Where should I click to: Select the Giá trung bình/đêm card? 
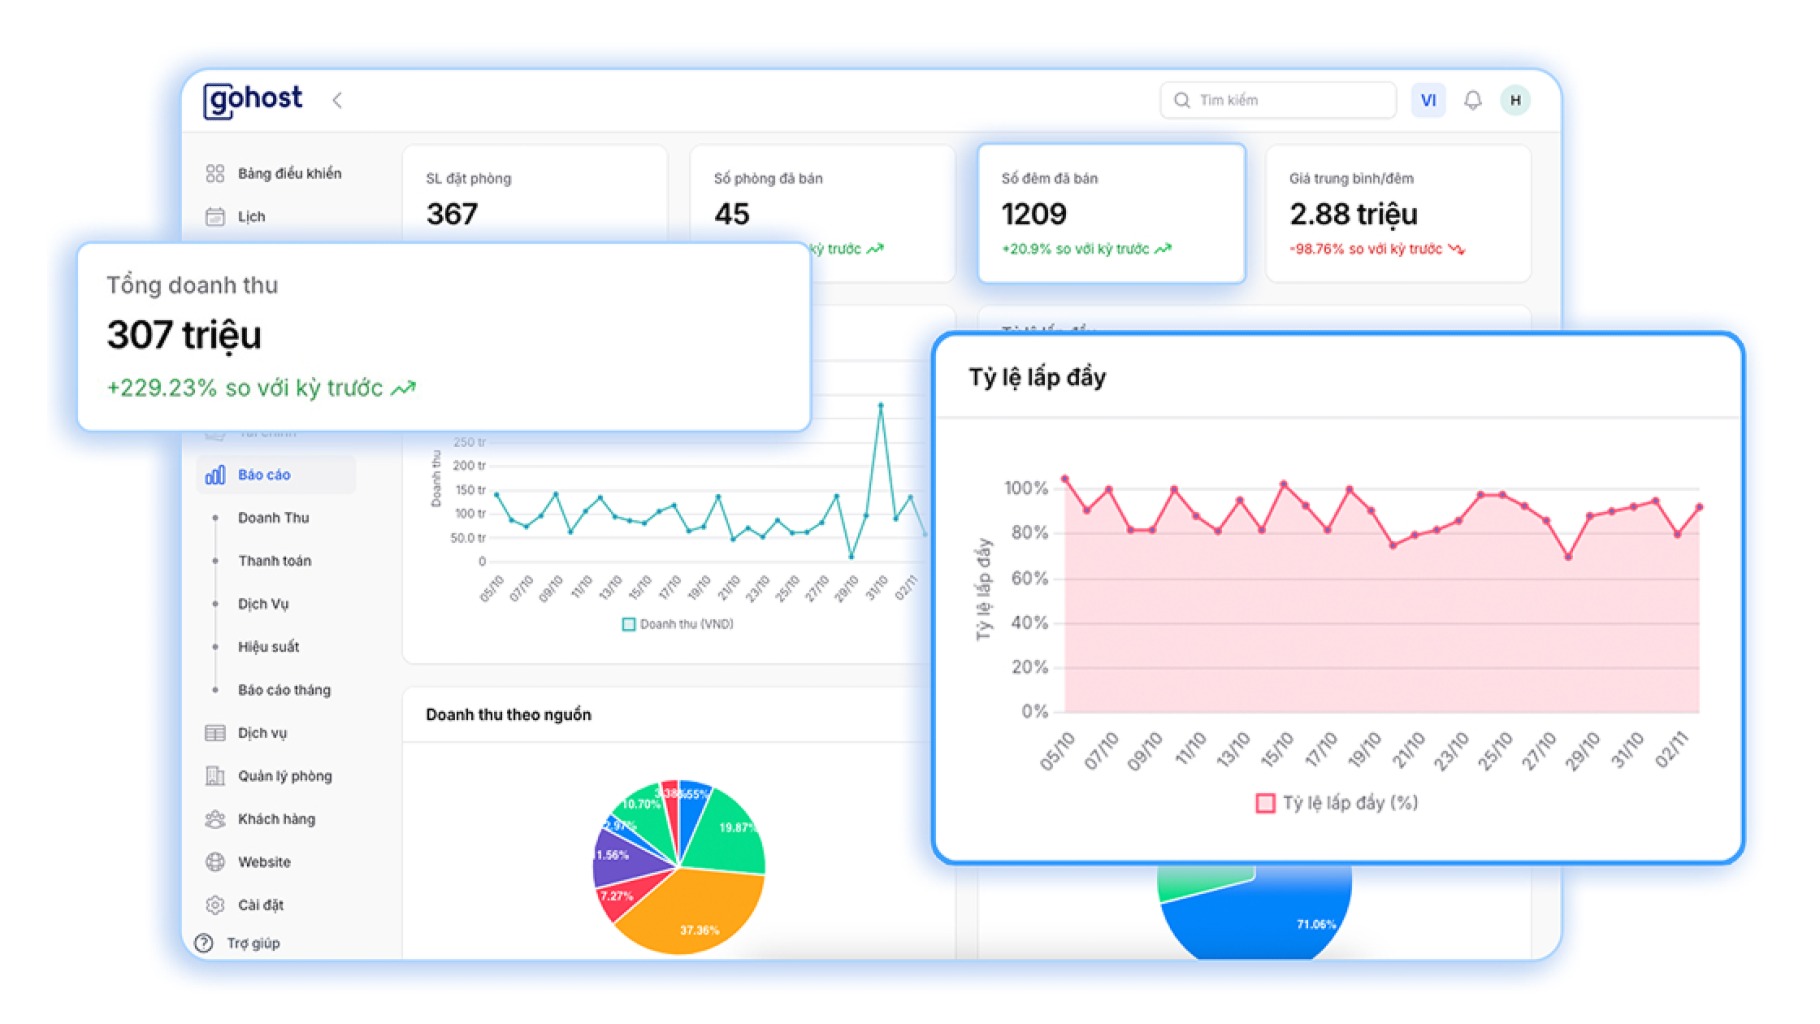1398,213
